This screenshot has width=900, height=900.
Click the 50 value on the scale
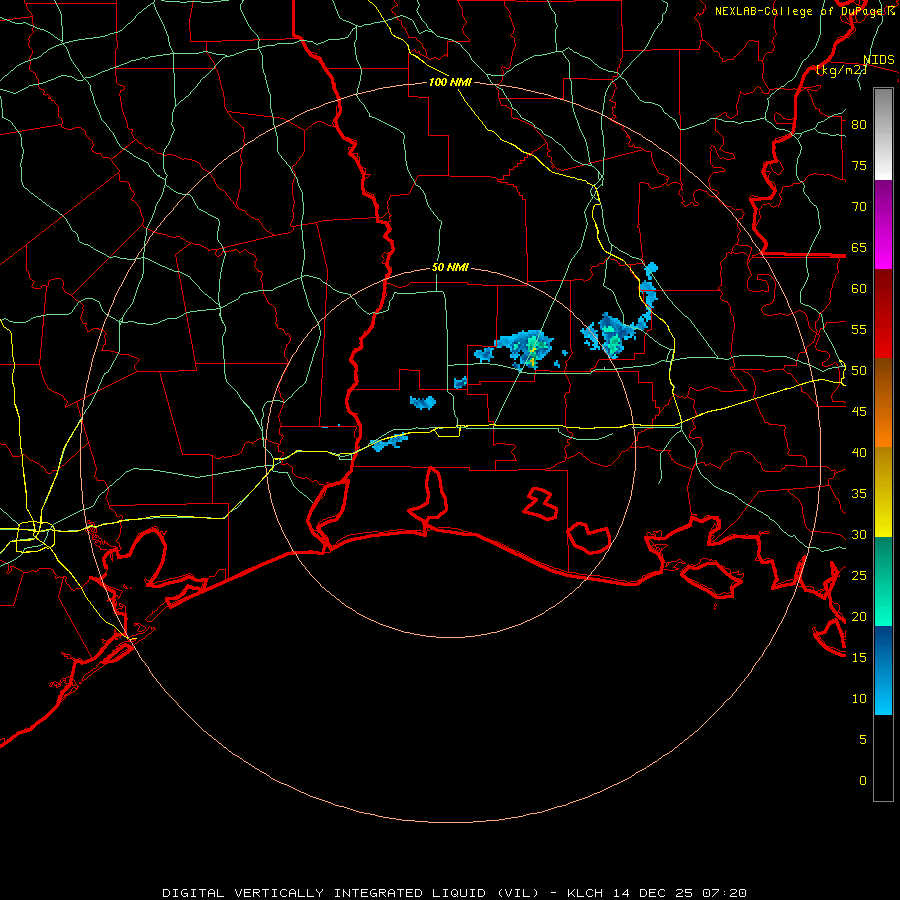pos(859,371)
